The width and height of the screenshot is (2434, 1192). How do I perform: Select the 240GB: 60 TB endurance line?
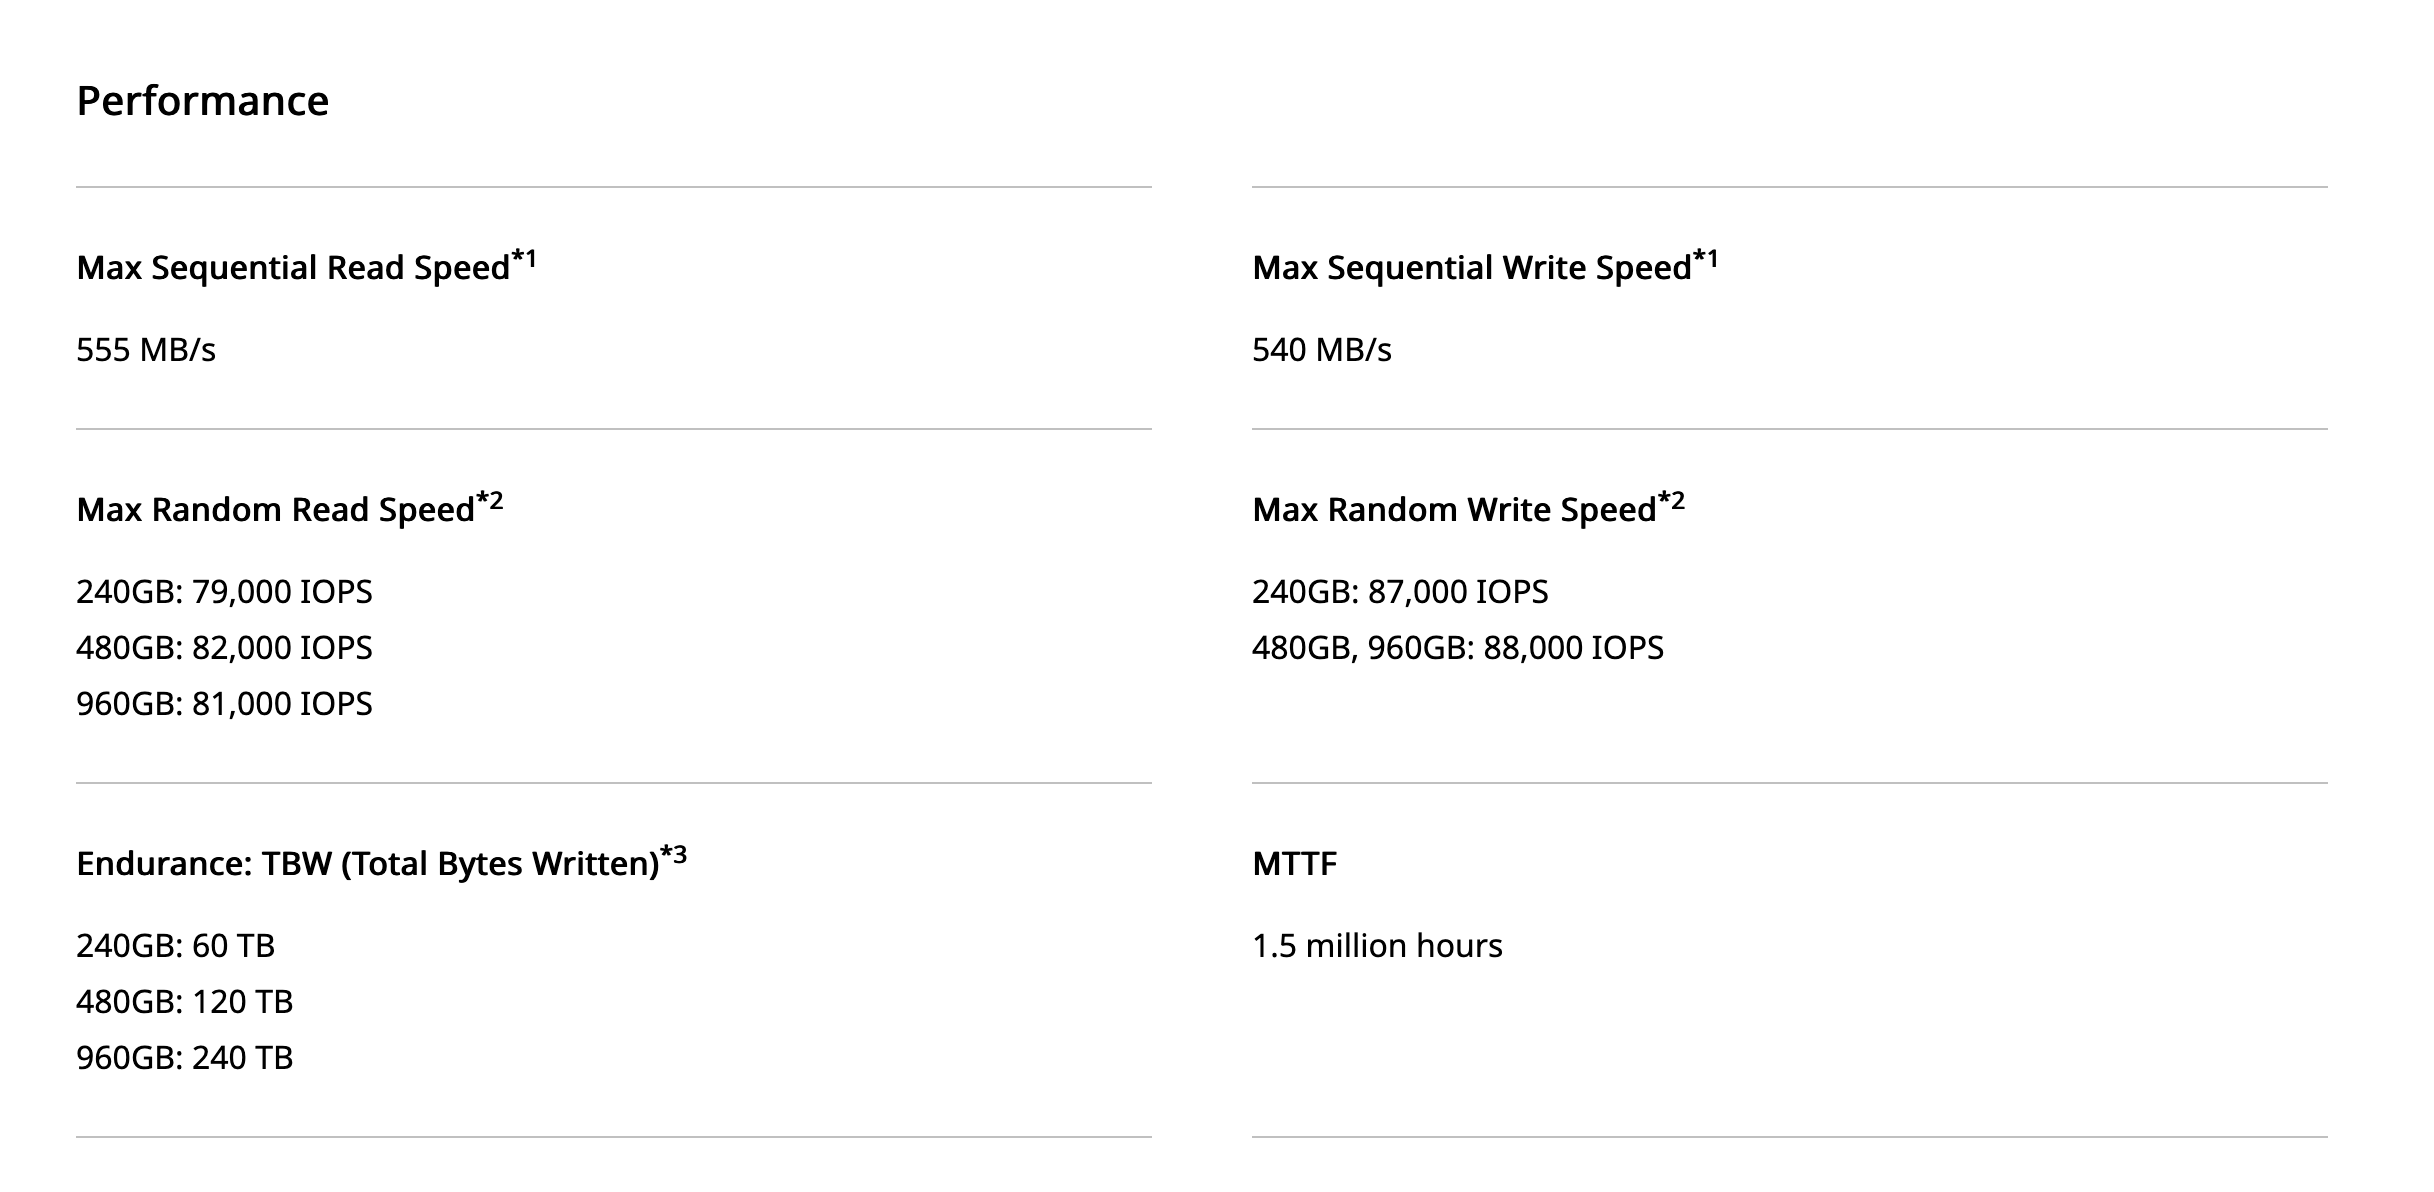[x=175, y=946]
